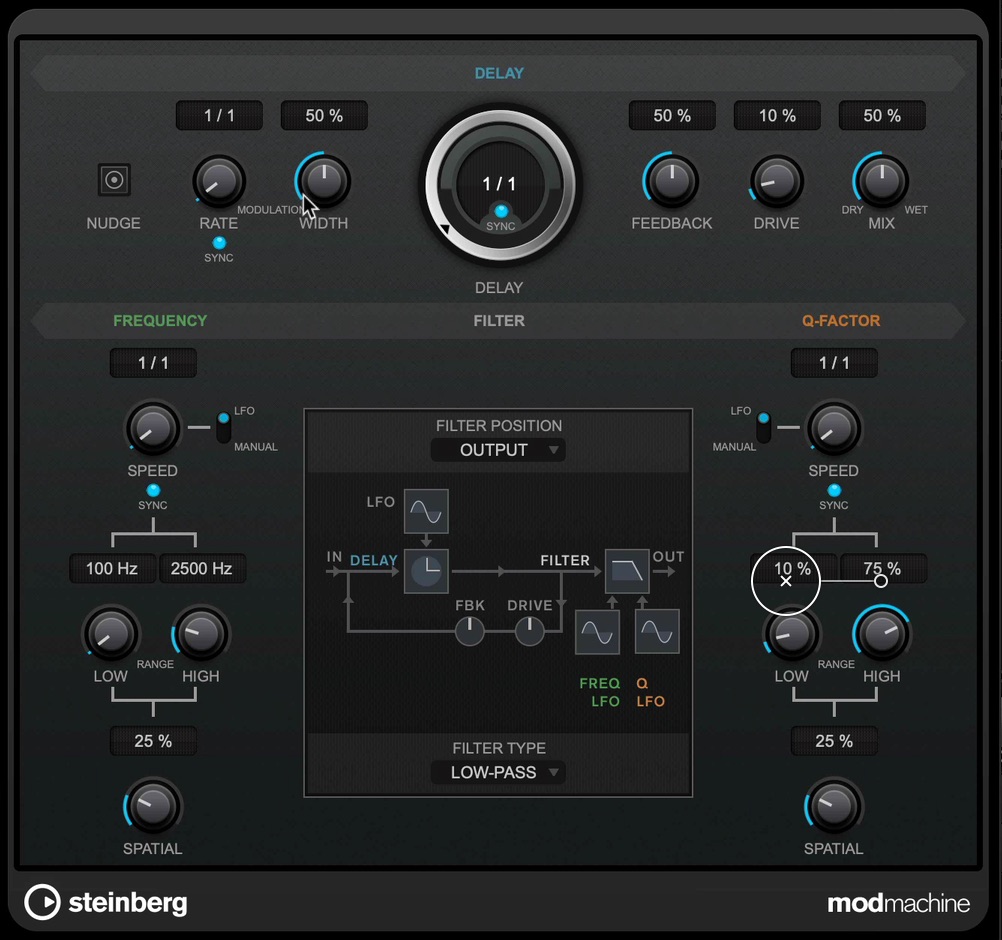Image resolution: width=1002 pixels, height=940 pixels.
Task: Click the Frequency section header
Action: click(160, 321)
